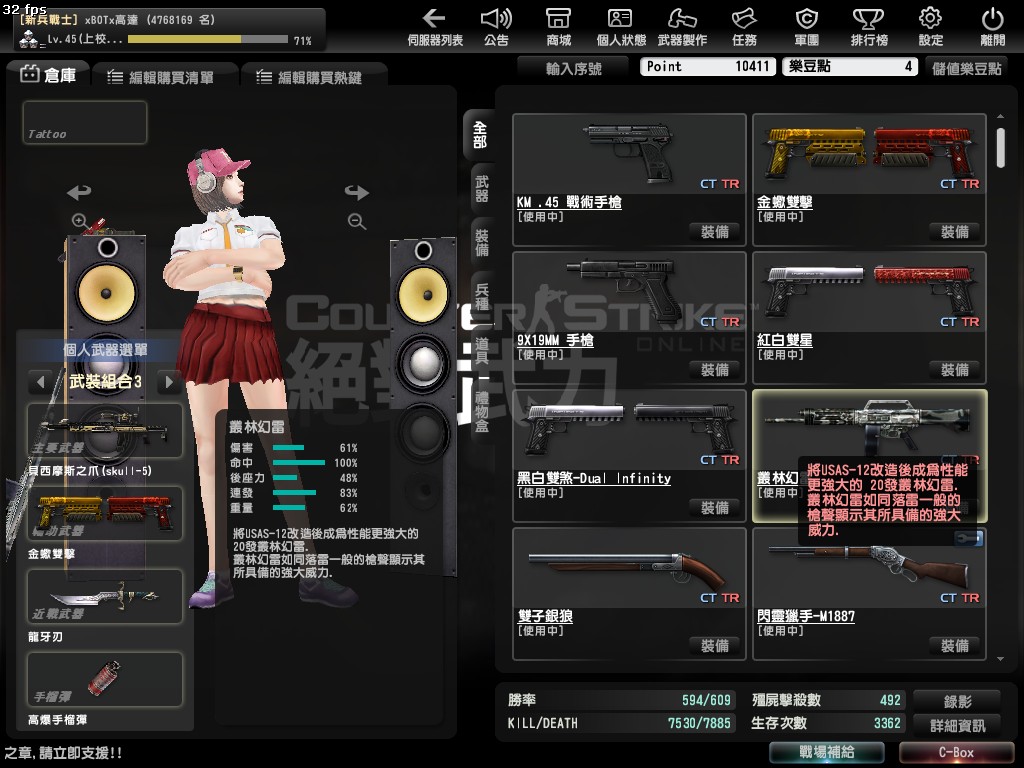Screen dimensions: 1024x768
Task: Click the inventory scrollbar thumb
Action: [1000, 148]
